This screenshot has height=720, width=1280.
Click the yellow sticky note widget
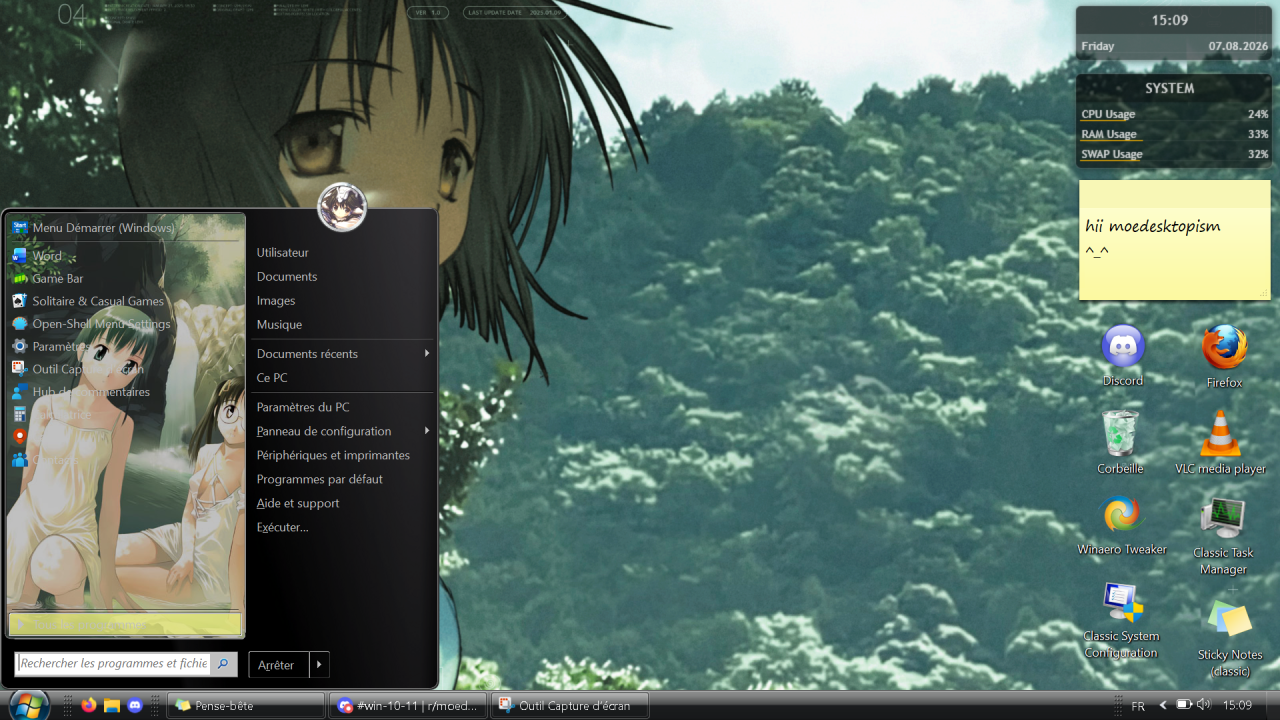coord(1174,240)
